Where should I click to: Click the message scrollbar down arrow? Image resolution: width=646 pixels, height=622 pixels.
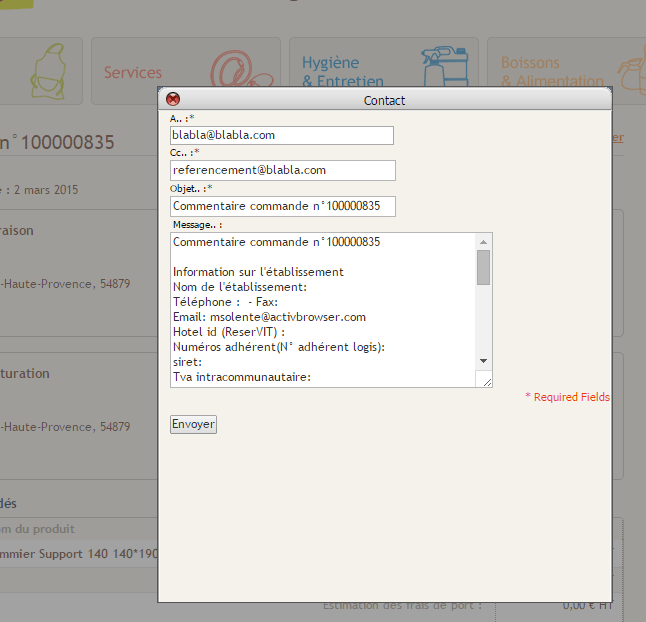click(483, 360)
